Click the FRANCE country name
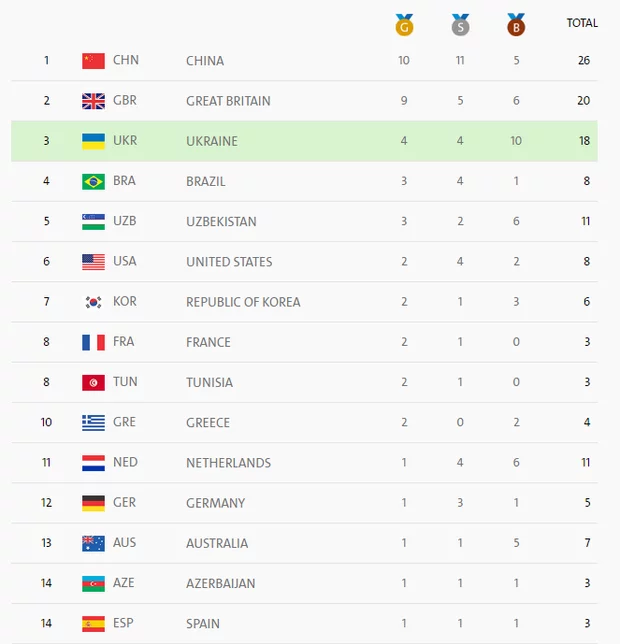620x644 pixels. (208, 342)
